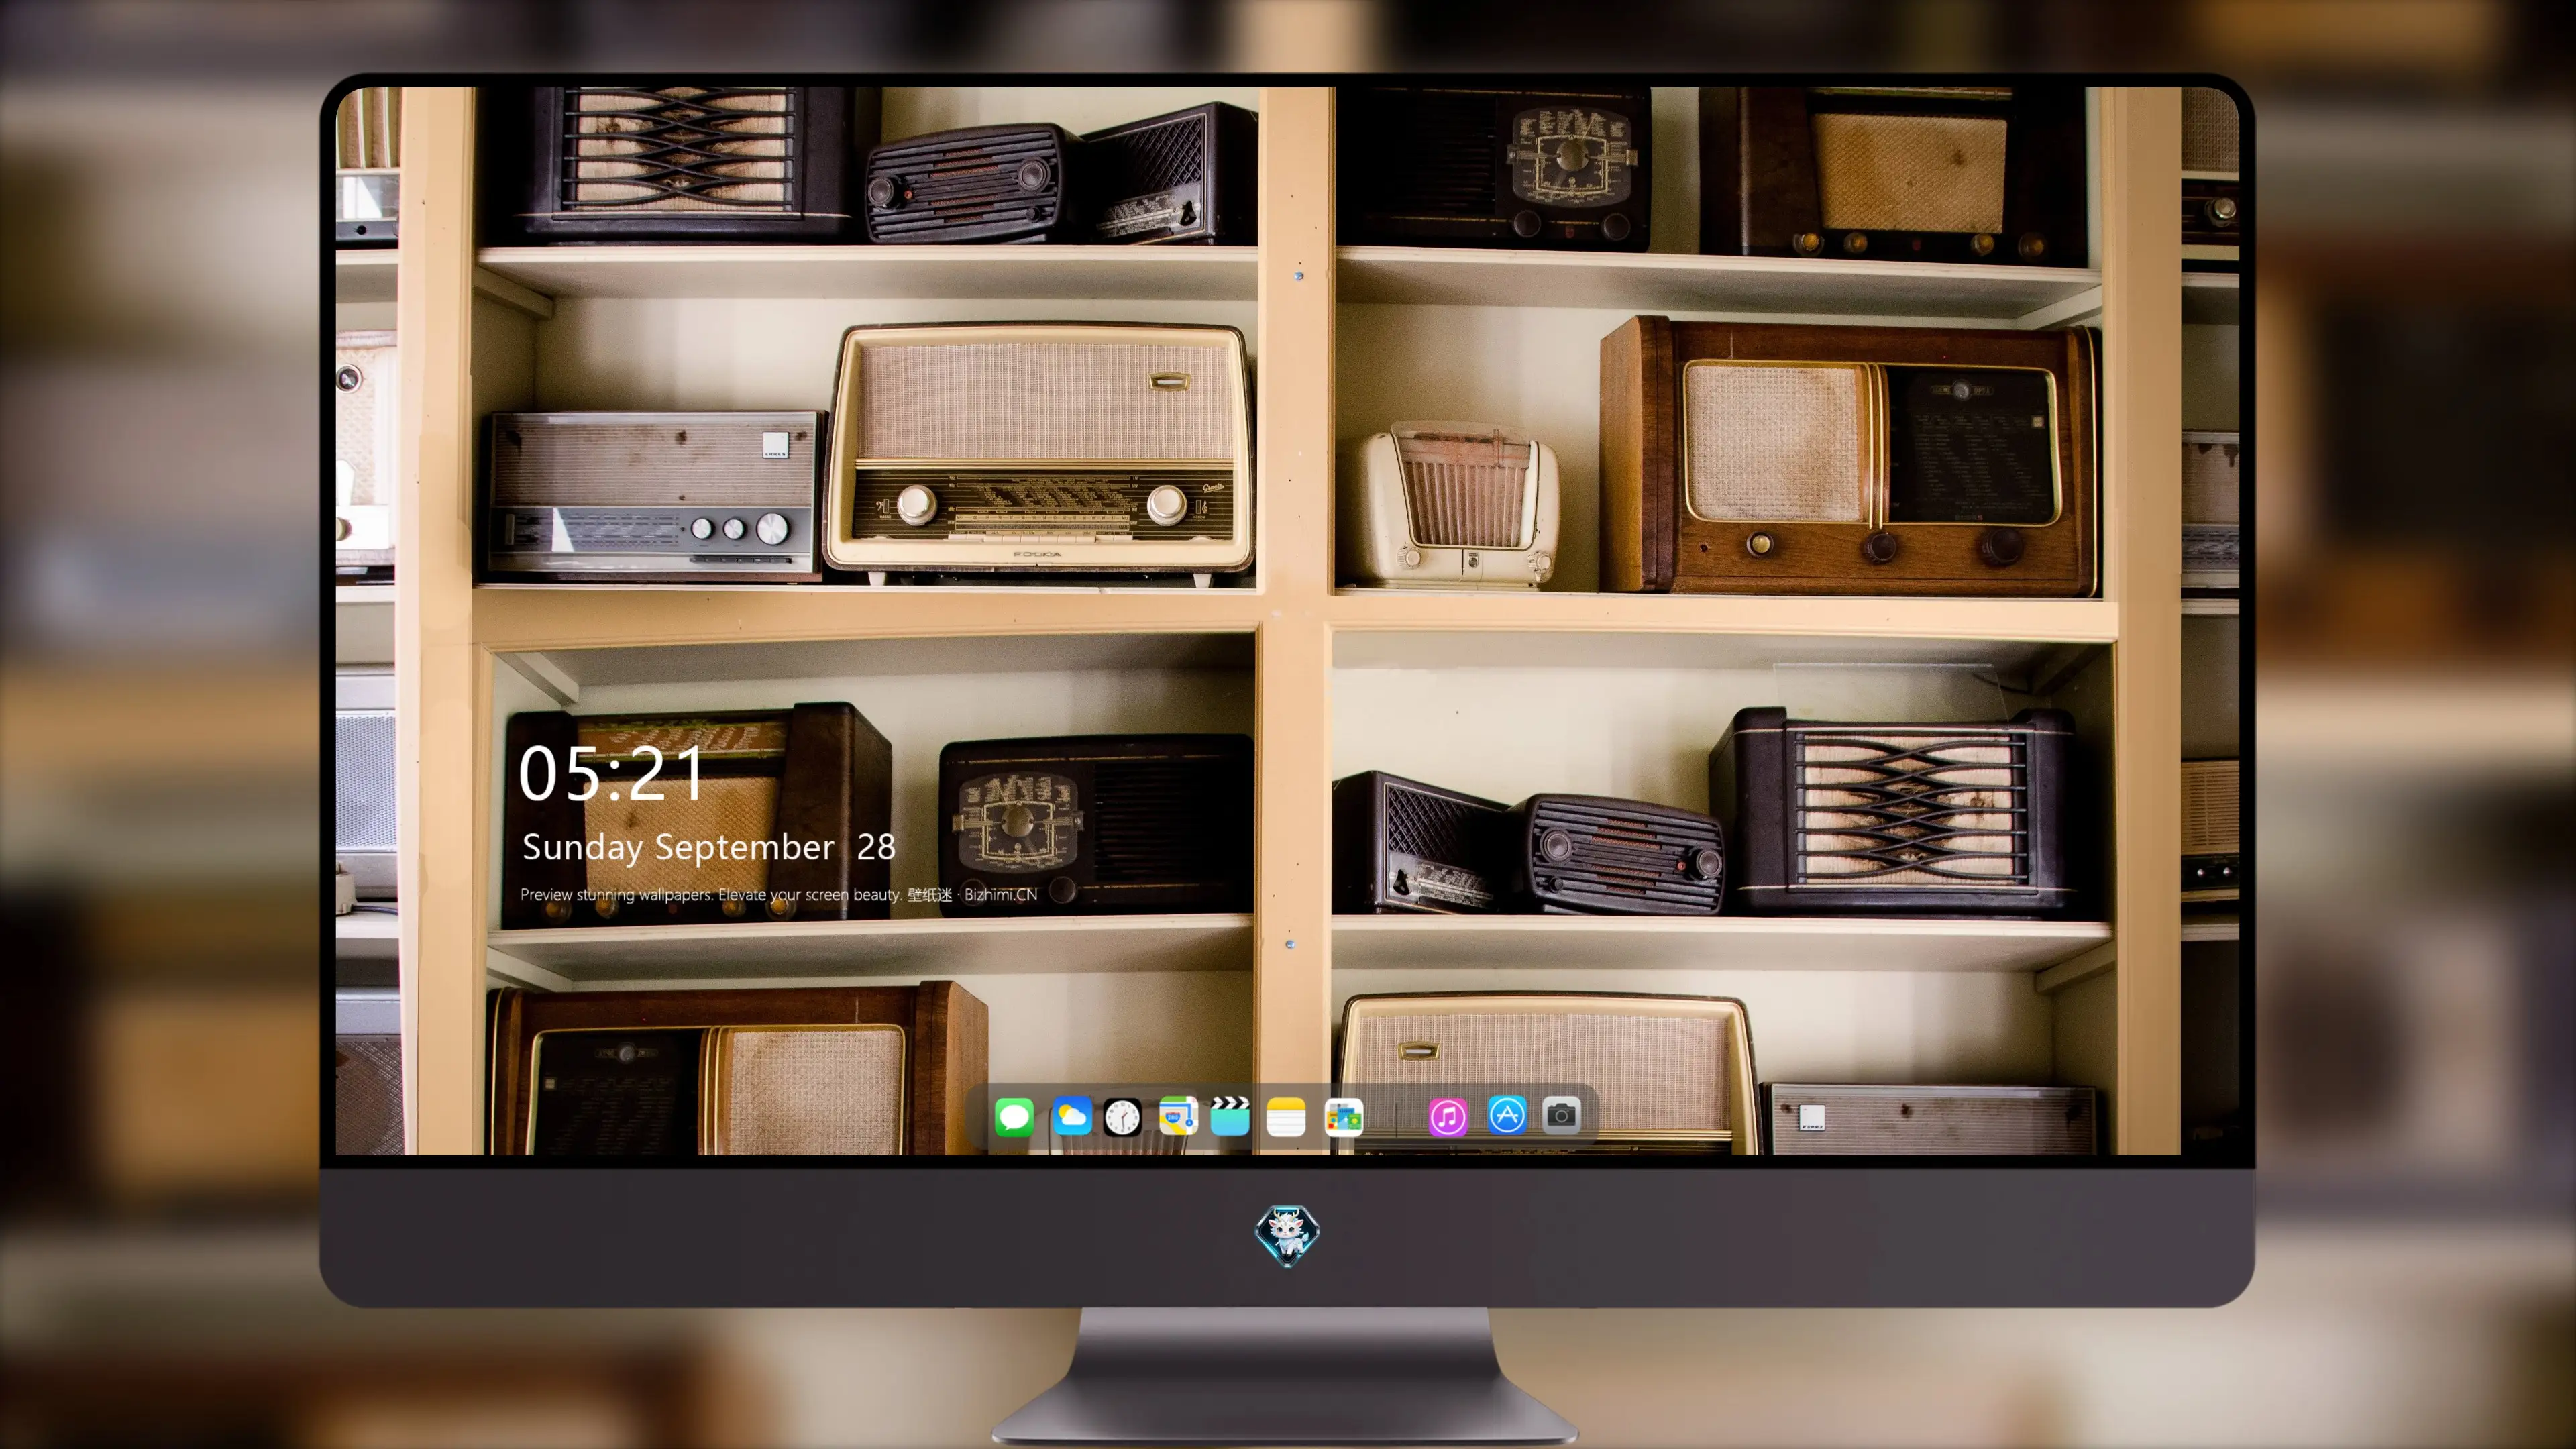Launch the pink iTunes Store app
2576x1449 pixels.
coord(1448,1116)
